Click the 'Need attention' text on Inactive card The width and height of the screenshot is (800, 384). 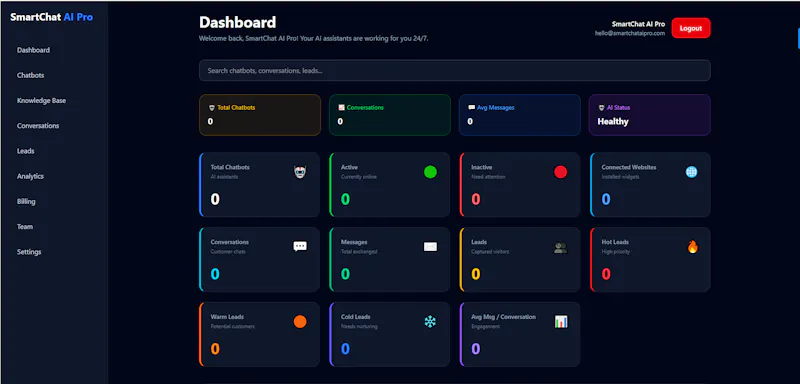point(488,177)
